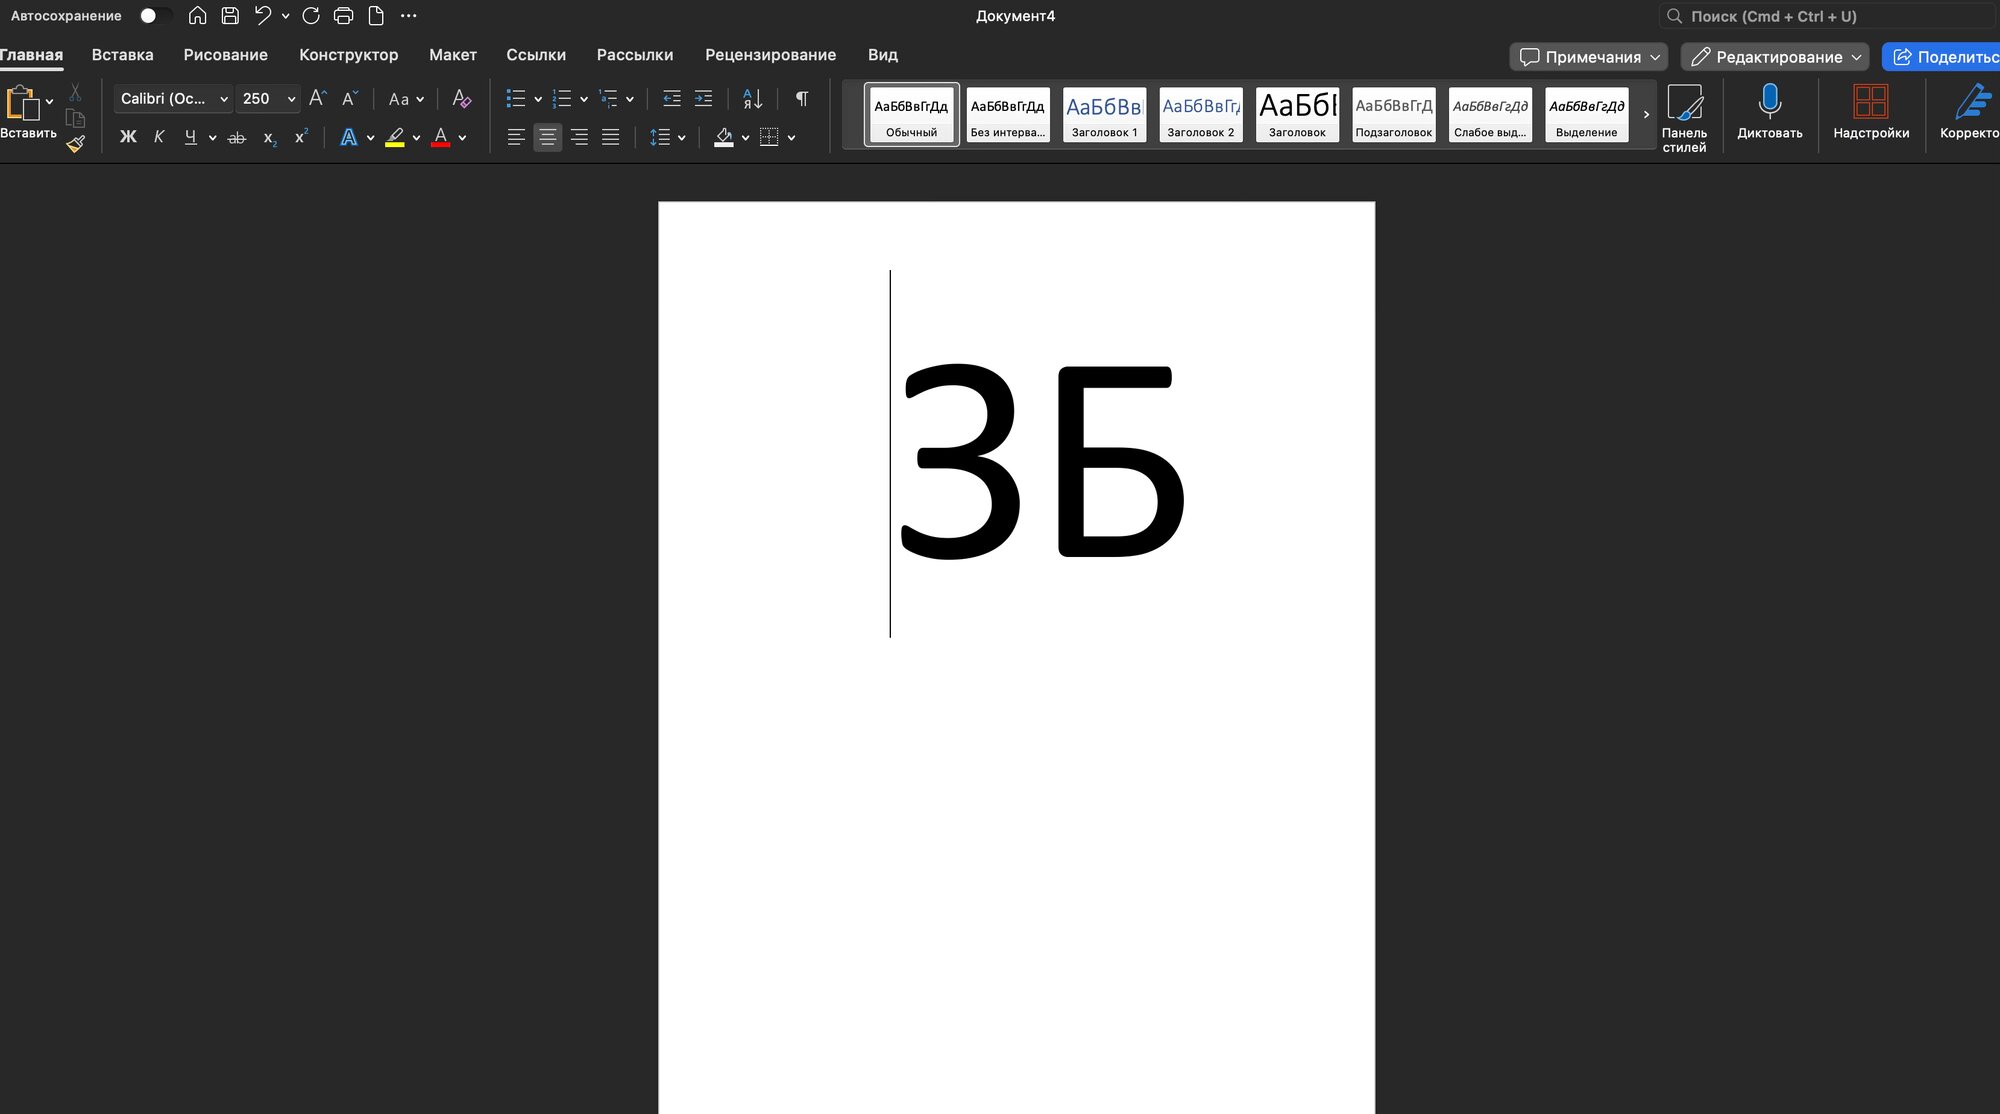Viewport: 2000px width, 1114px height.
Task: Apply the Подзаголовок style
Action: (x=1394, y=114)
